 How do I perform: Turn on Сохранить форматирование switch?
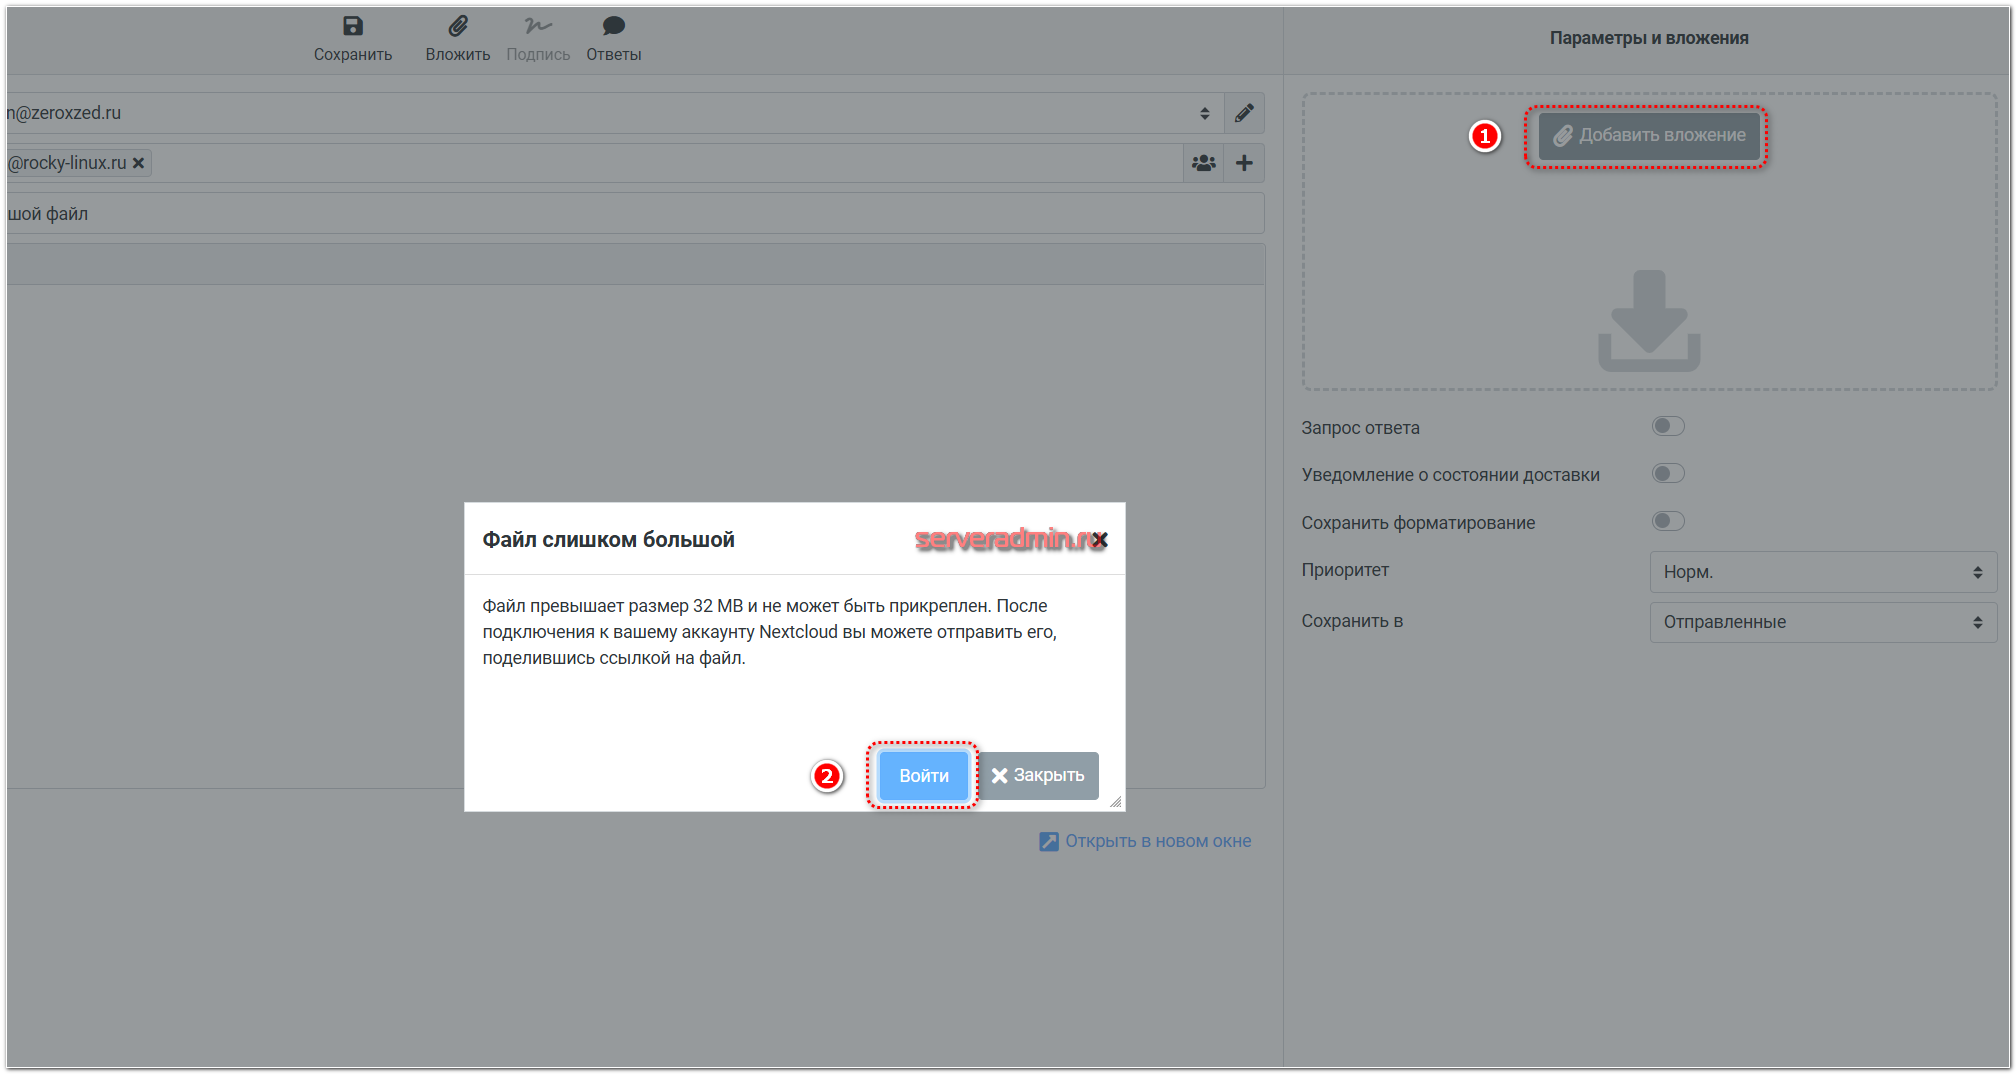click(x=1667, y=521)
